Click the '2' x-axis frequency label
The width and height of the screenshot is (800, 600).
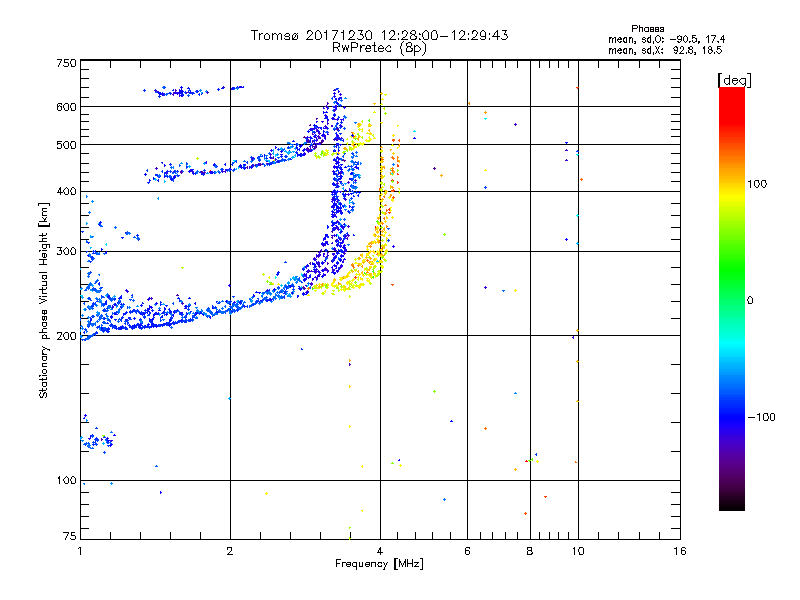(x=230, y=551)
